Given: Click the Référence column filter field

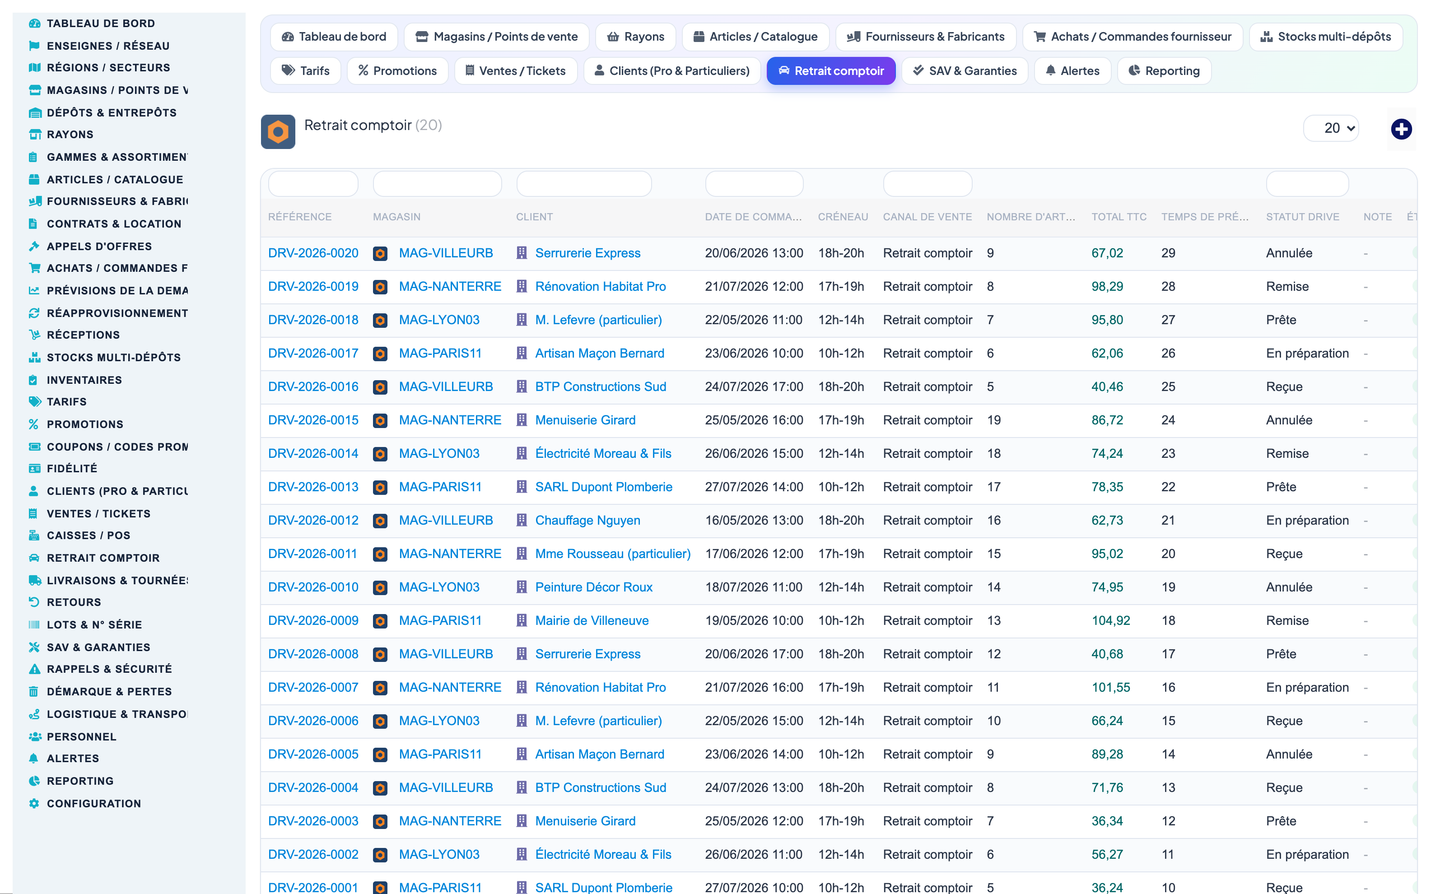Looking at the screenshot, I should pyautogui.click(x=313, y=184).
